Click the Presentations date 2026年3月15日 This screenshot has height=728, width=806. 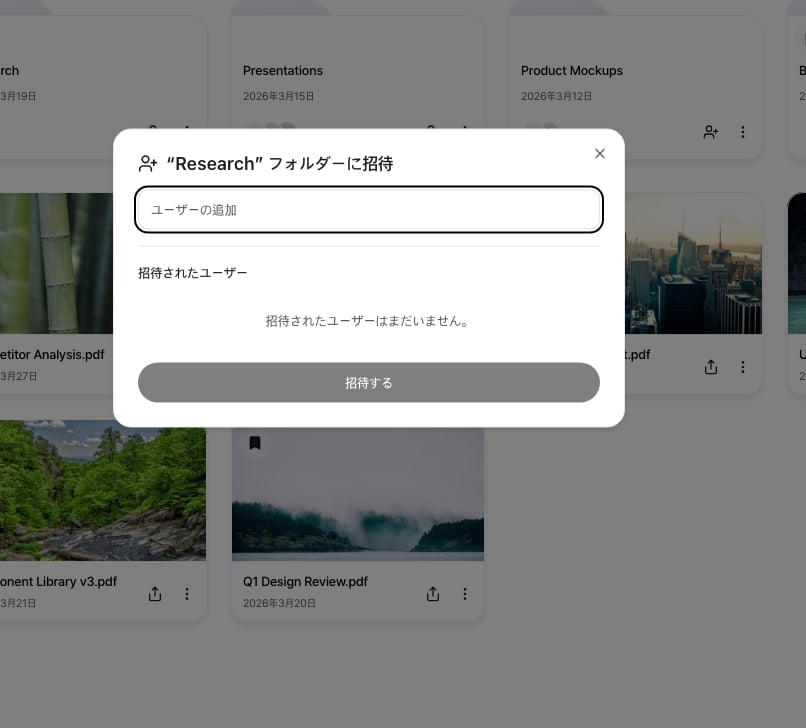click(278, 96)
